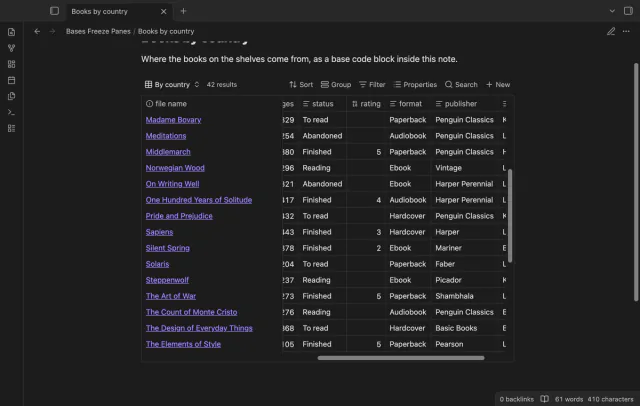Open the Madame Bovary note link

pyautogui.click(x=173, y=120)
